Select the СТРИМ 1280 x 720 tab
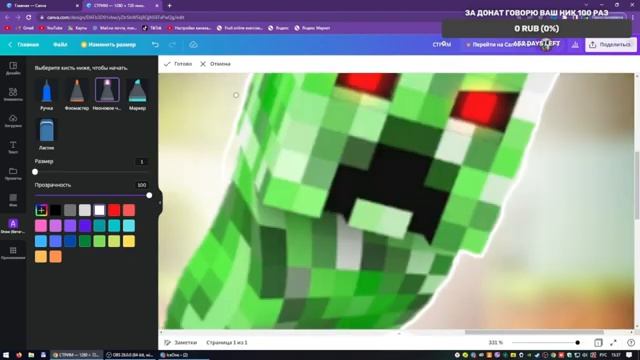The width and height of the screenshot is (640, 360). coord(121,6)
